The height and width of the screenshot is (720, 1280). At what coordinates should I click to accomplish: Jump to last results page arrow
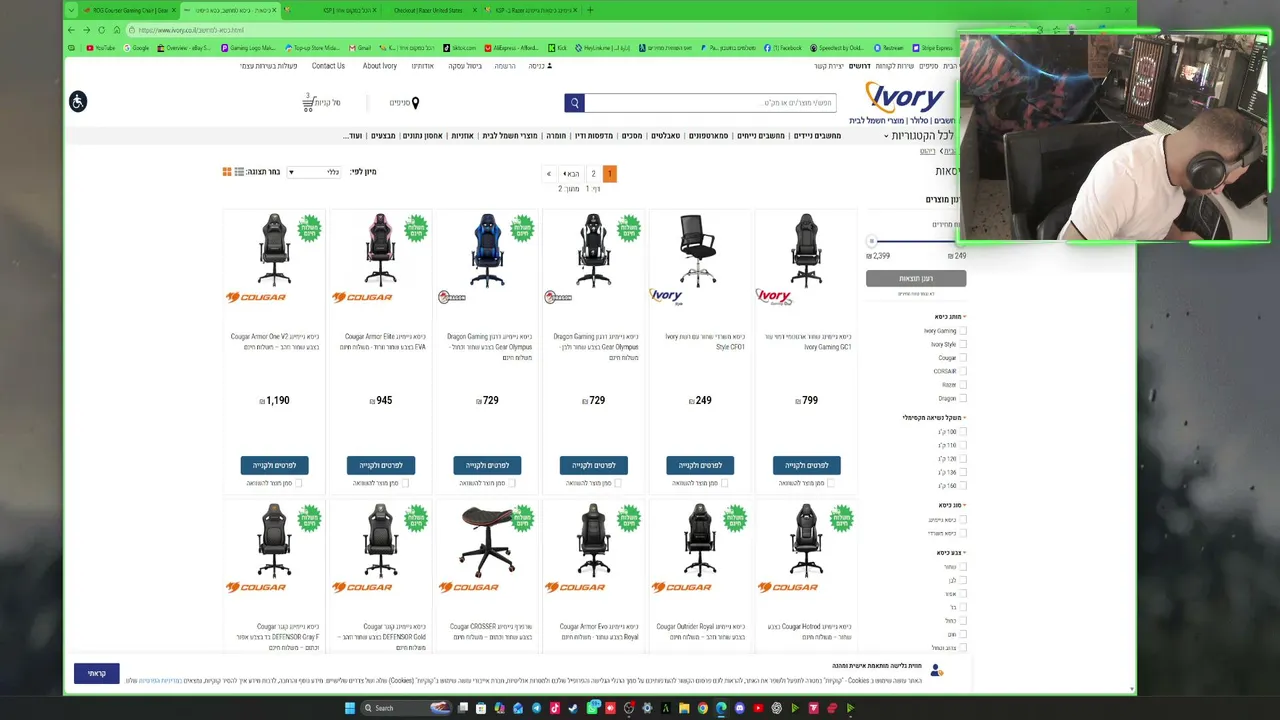[548, 174]
